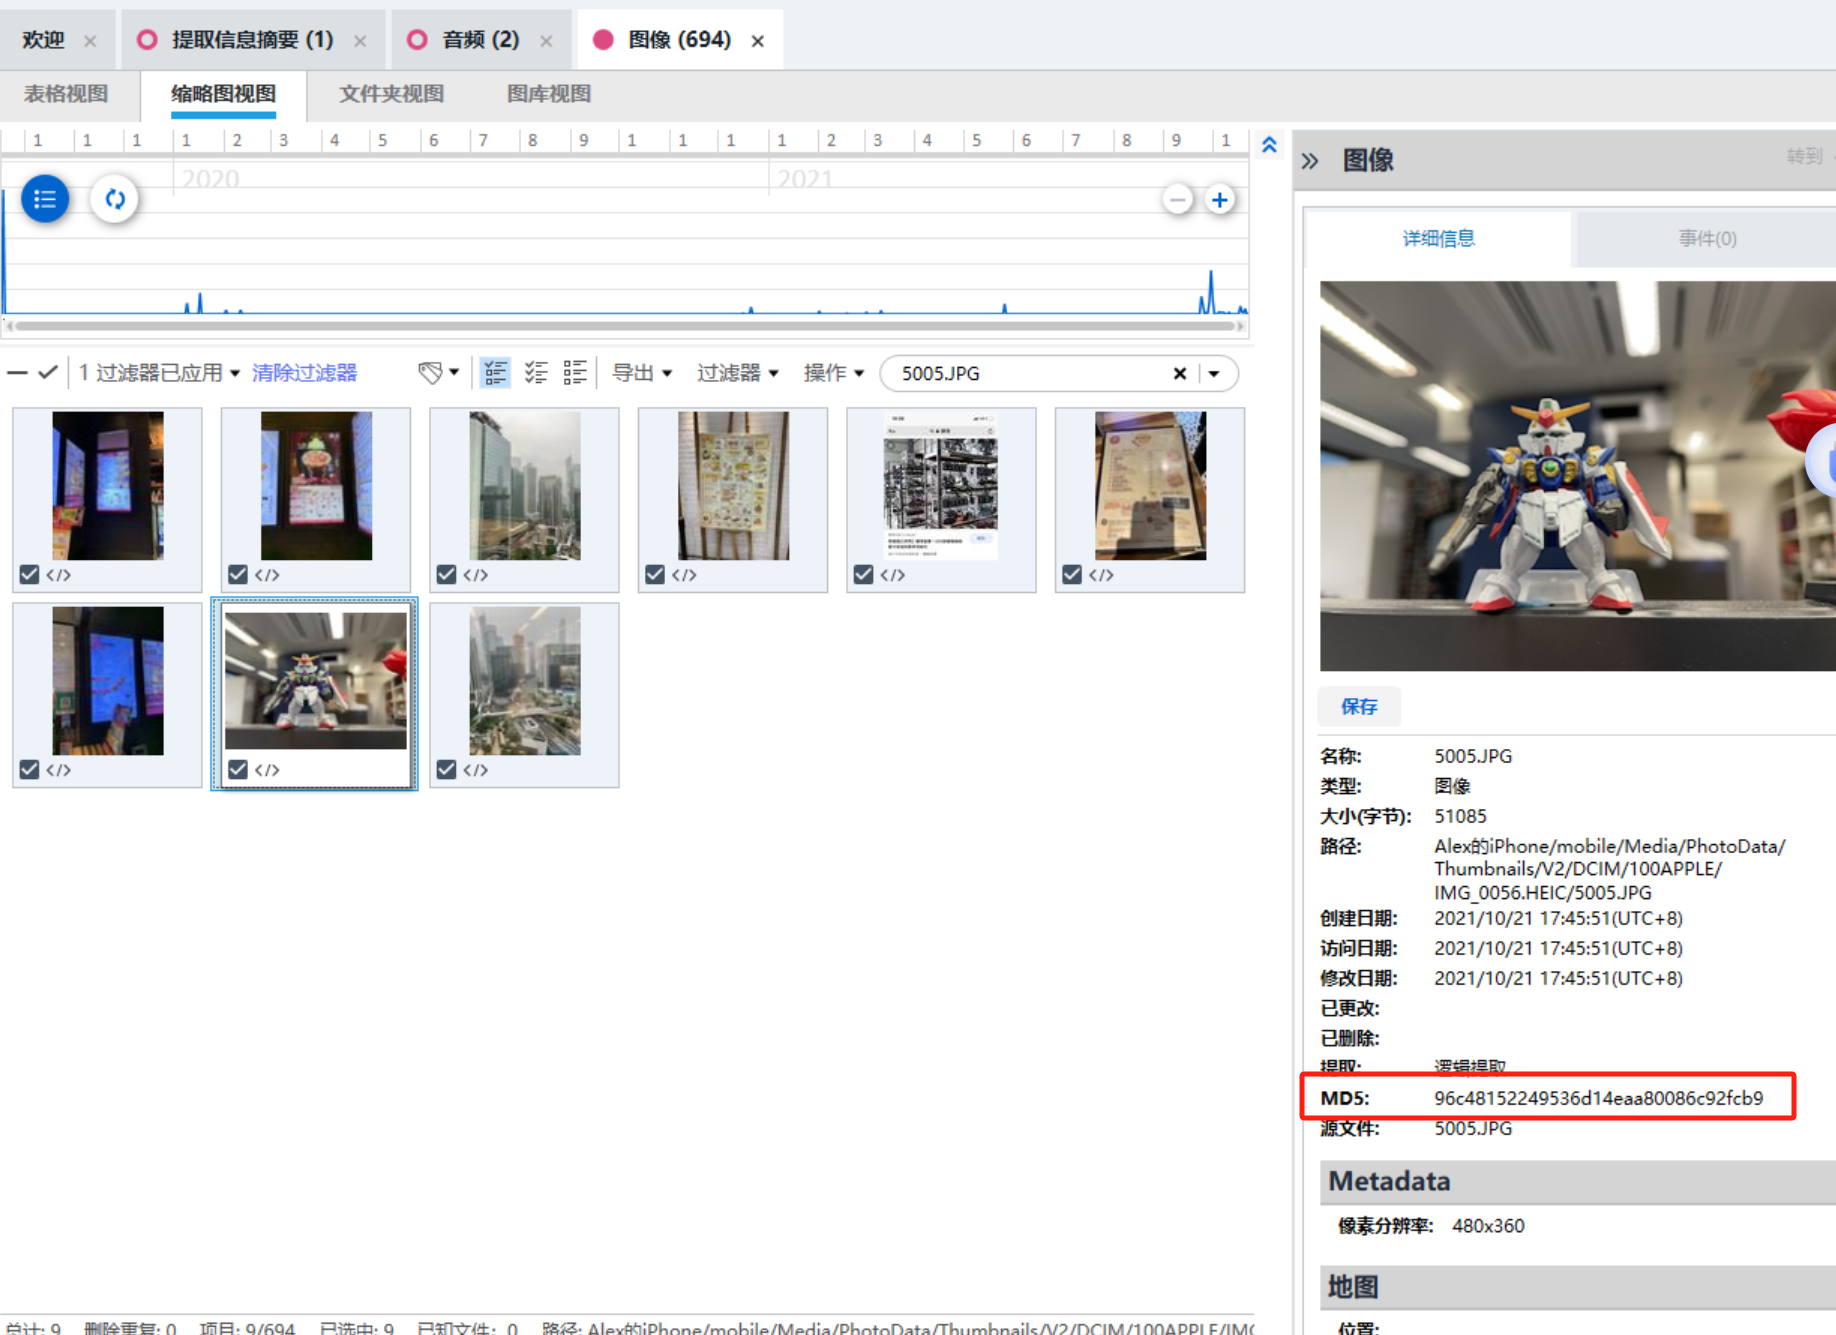
Task: Open the 导出 export dropdown
Action: (x=641, y=373)
